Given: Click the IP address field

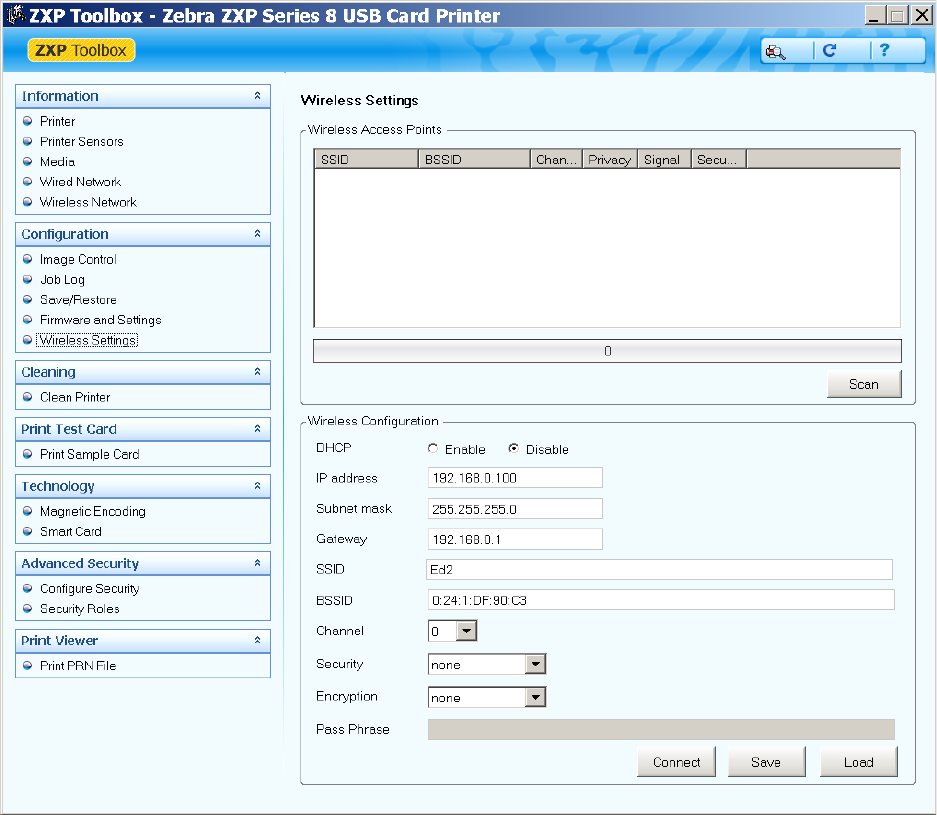Looking at the screenshot, I should pyautogui.click(x=515, y=478).
